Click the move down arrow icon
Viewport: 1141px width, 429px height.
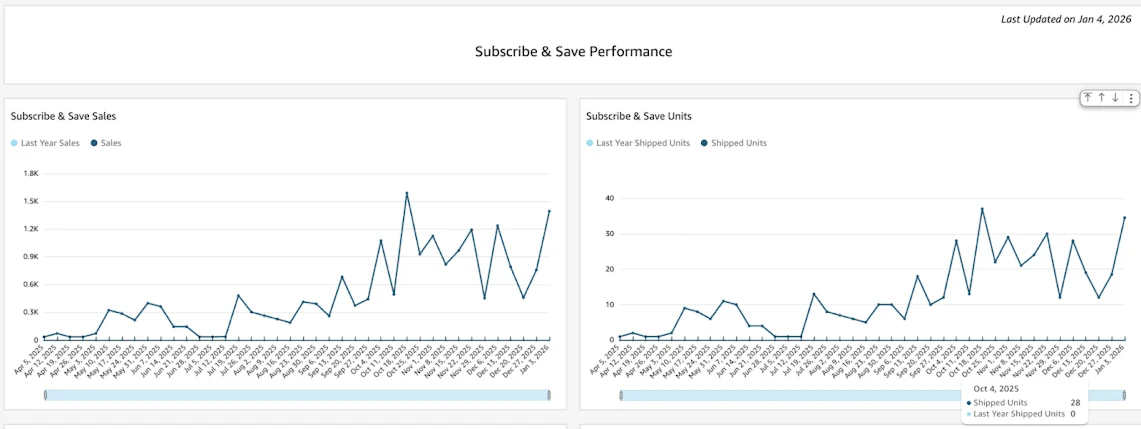click(1115, 98)
